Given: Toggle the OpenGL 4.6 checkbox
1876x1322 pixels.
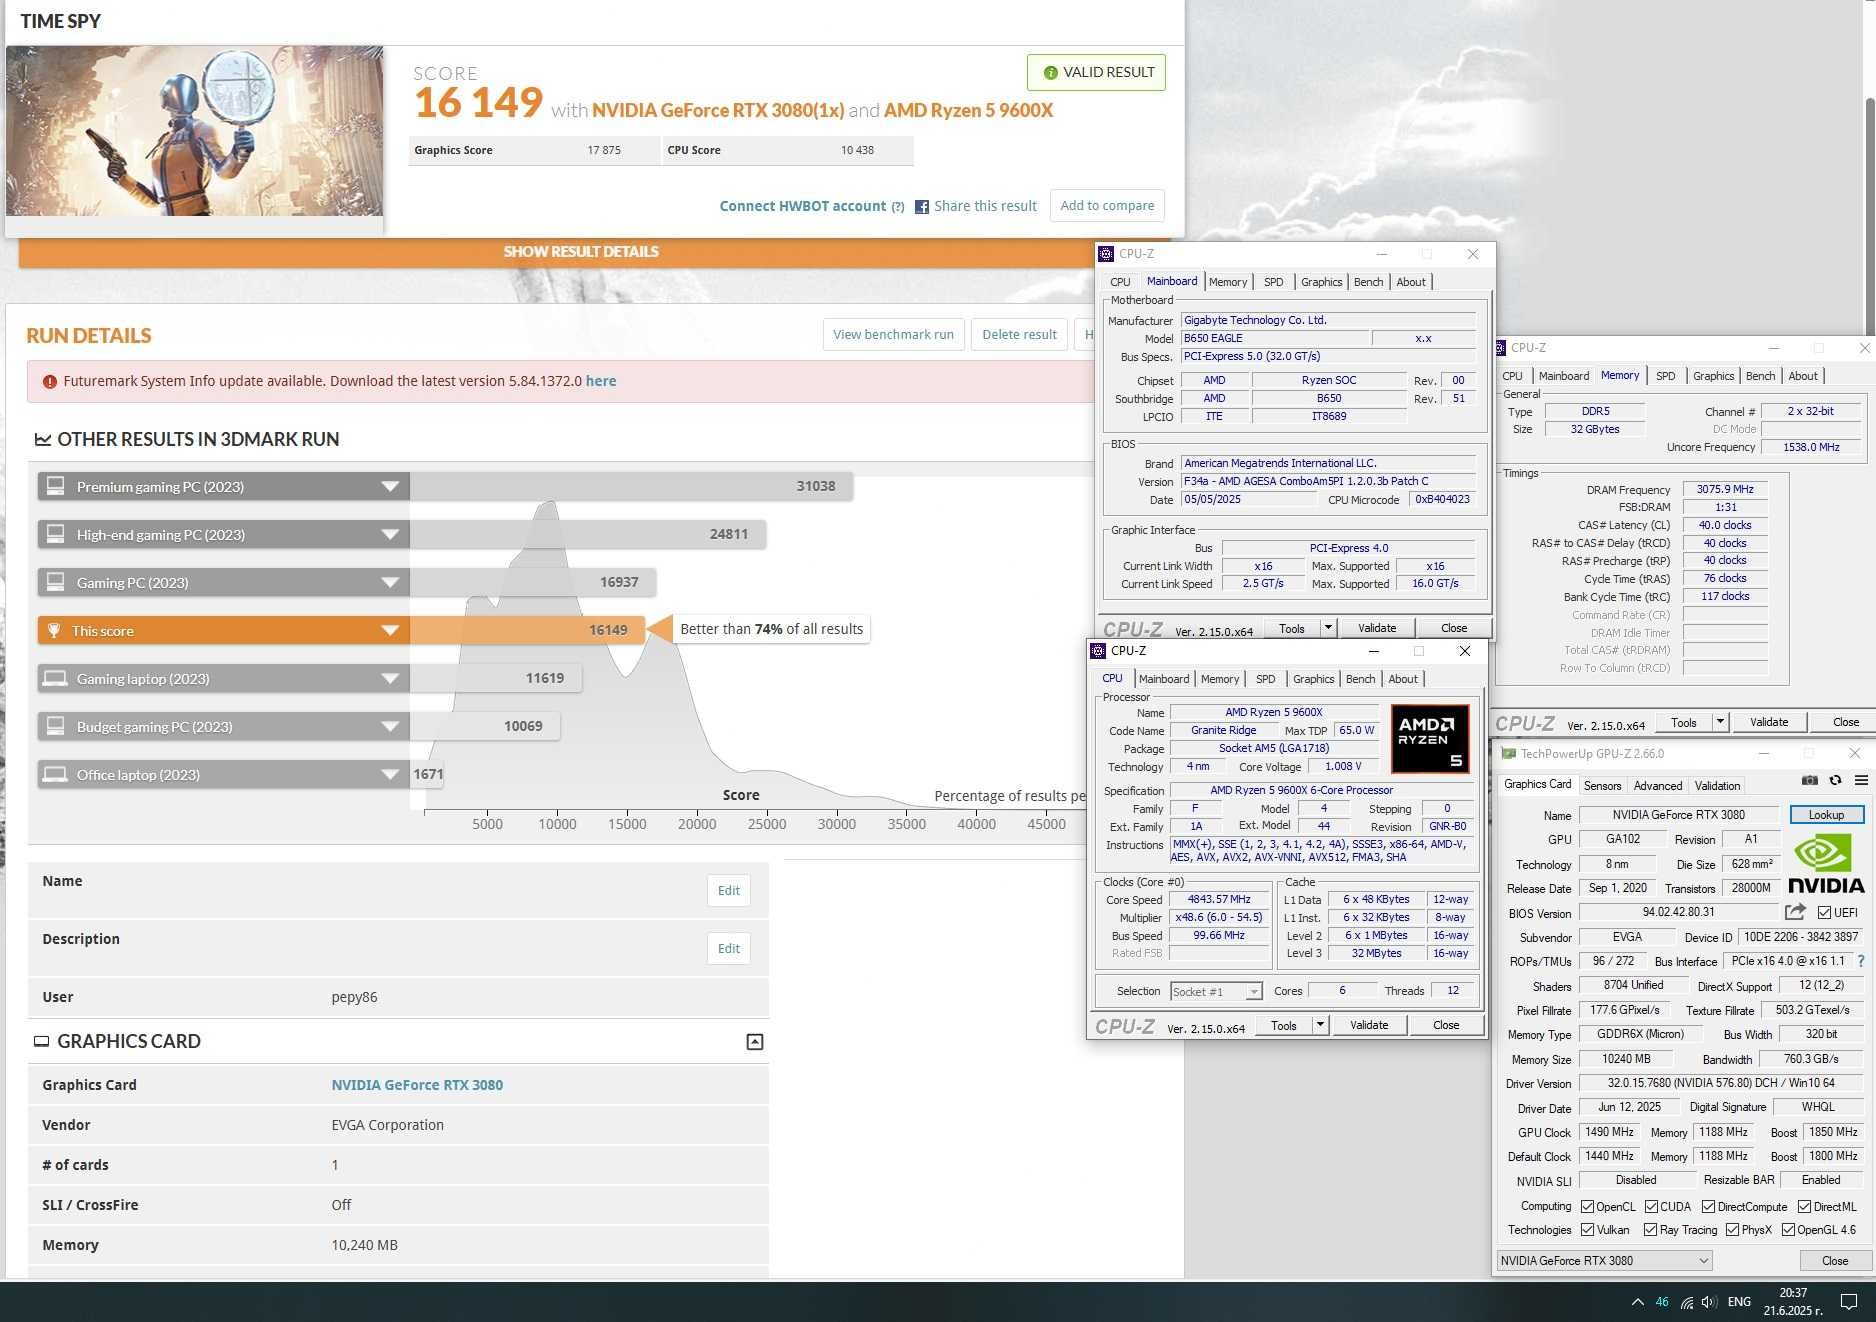Looking at the screenshot, I should 1788,1230.
